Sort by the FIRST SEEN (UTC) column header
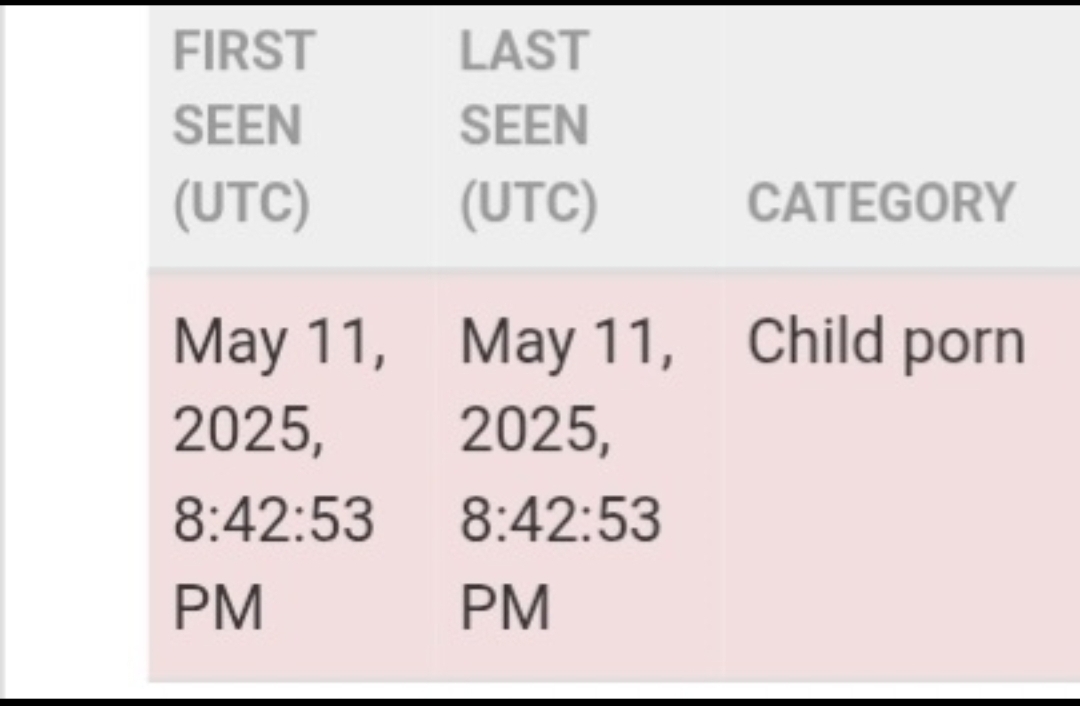1080x706 pixels. [244, 127]
